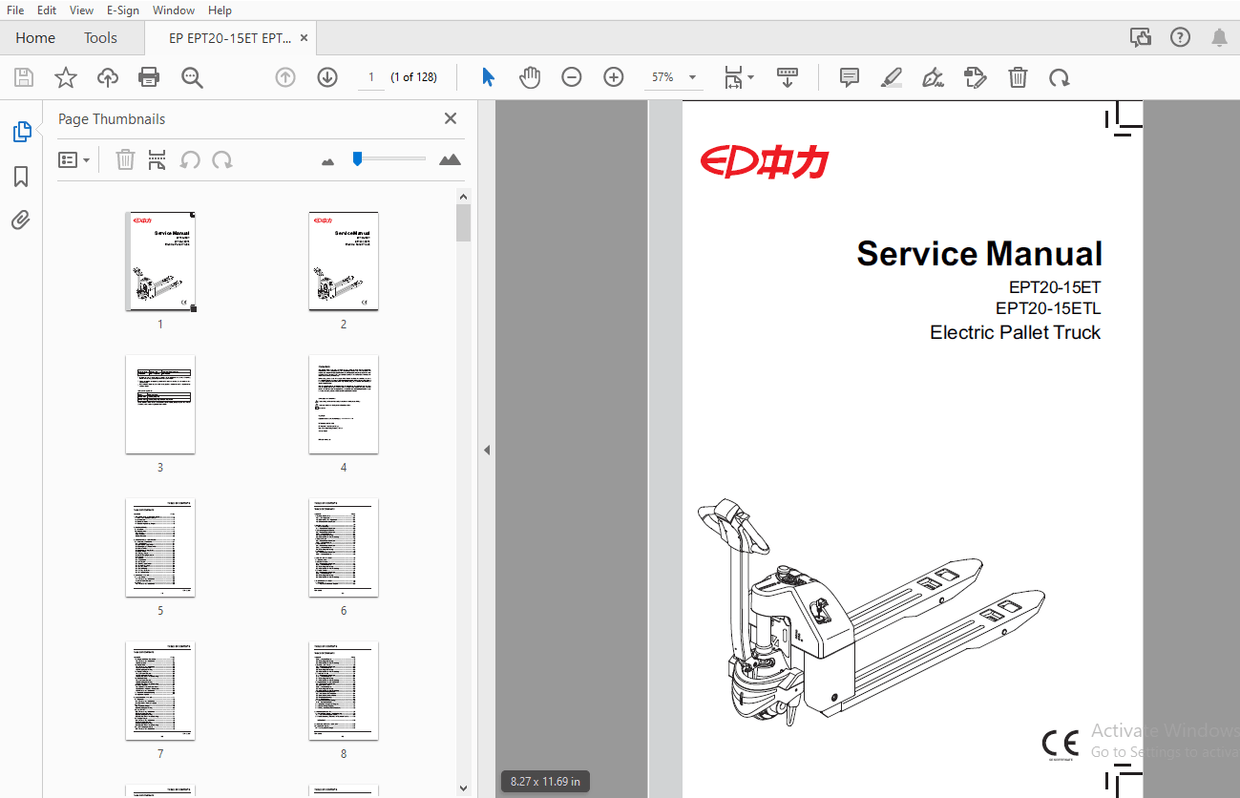Image resolution: width=1240 pixels, height=798 pixels.
Task: Open the Attachments panel
Action: [x=23, y=220]
